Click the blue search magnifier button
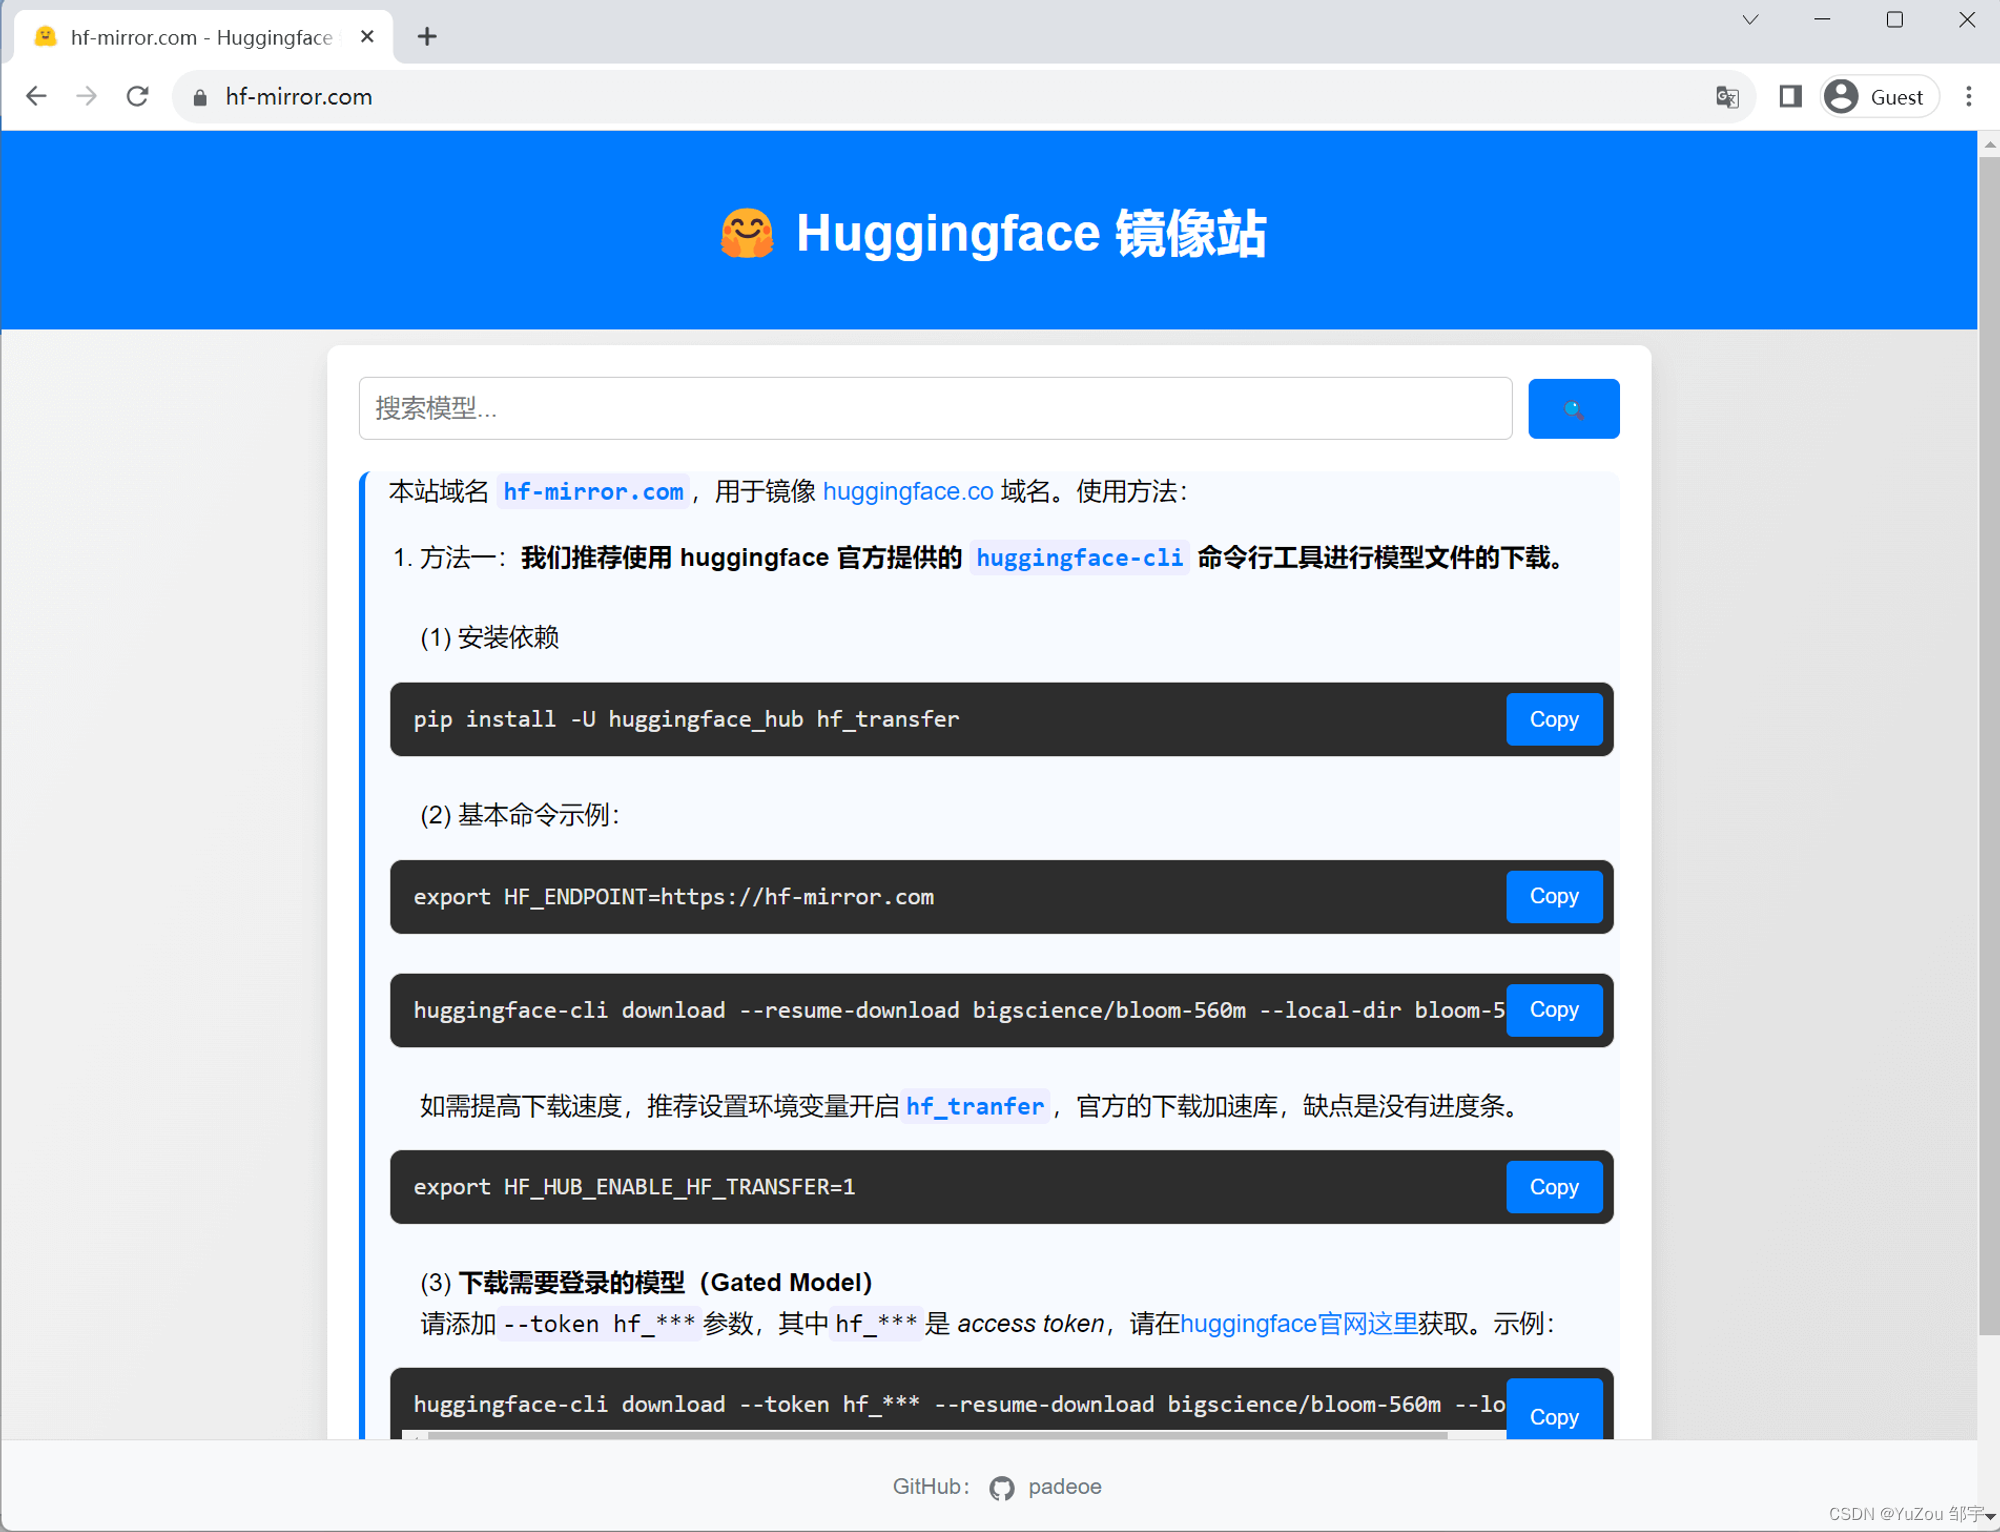2000x1532 pixels. pyautogui.click(x=1573, y=408)
